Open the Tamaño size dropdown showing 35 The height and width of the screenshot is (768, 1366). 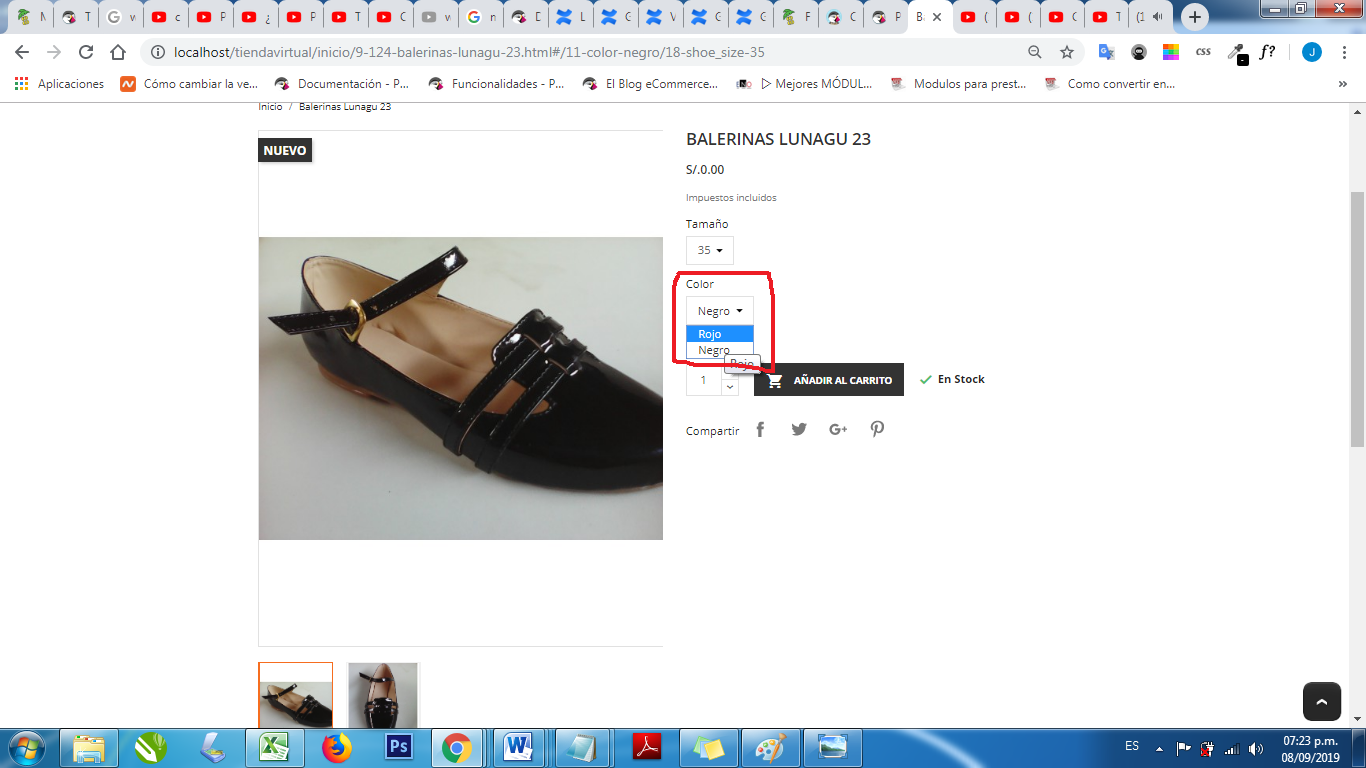[x=710, y=250]
